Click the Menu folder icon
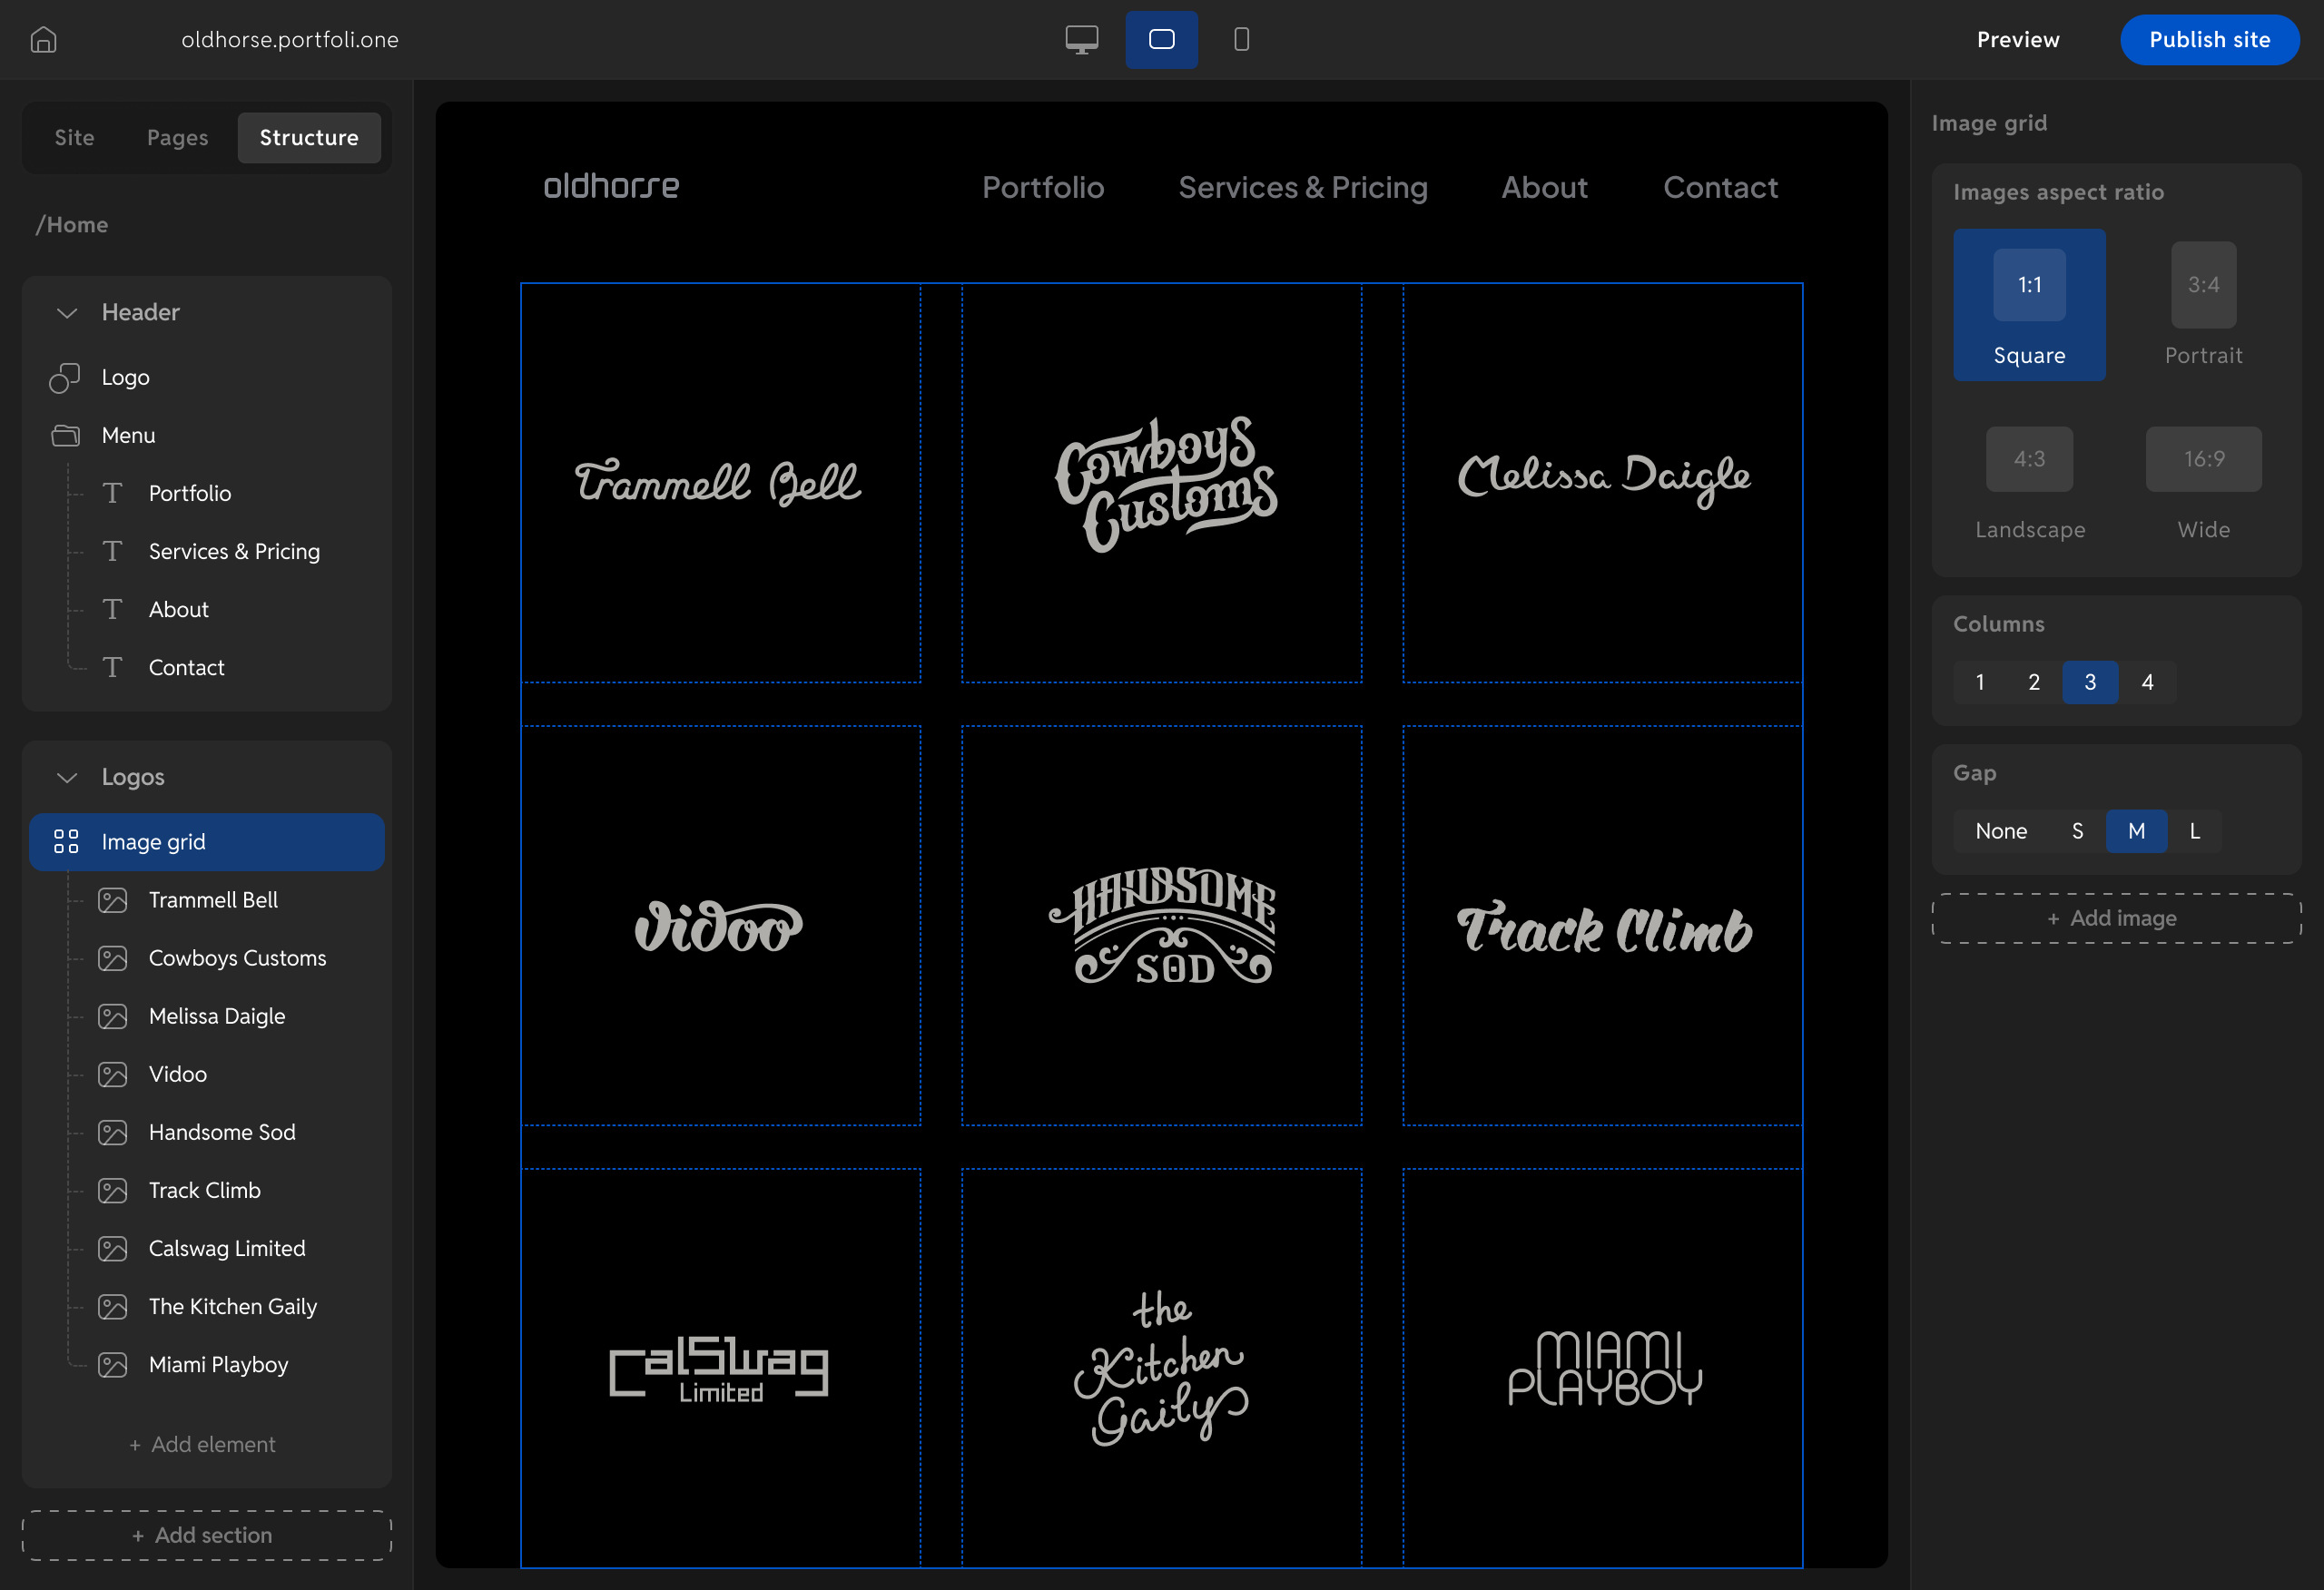The image size is (2324, 1590). point(66,436)
